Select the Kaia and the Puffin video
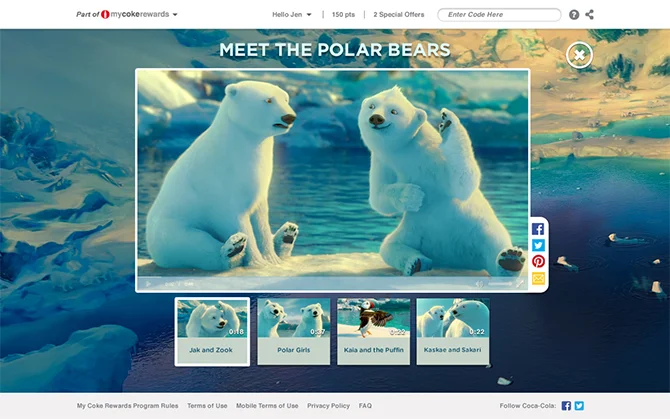Screen dimensions: 670x419 [x=373, y=331]
